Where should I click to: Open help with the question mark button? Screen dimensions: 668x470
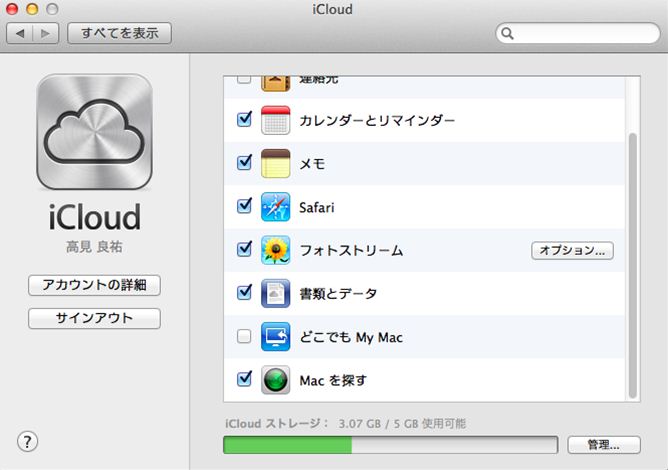(28, 441)
